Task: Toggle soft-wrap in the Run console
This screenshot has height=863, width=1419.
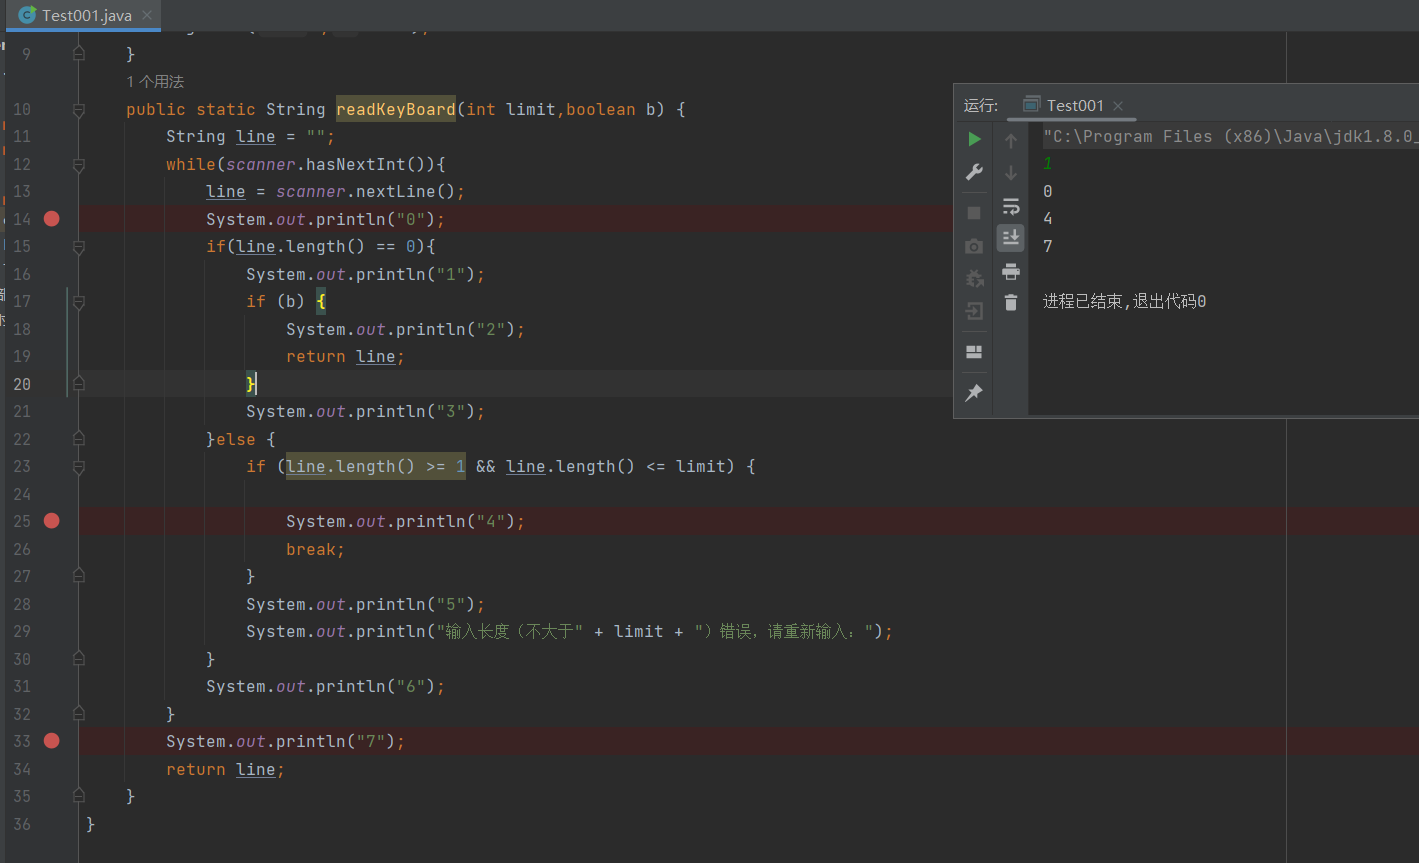Action: [1011, 206]
